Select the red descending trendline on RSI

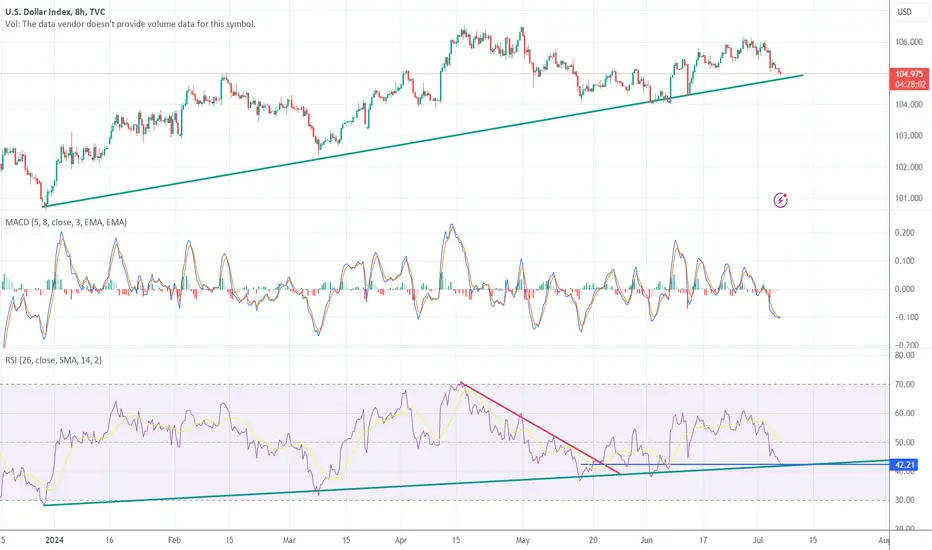[540, 428]
